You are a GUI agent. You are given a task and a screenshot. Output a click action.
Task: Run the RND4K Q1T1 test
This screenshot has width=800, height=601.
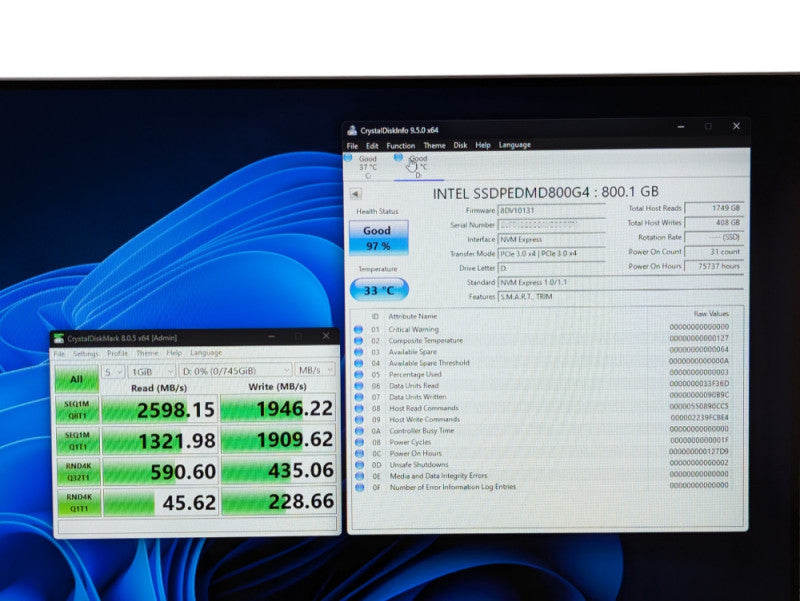click(x=79, y=503)
